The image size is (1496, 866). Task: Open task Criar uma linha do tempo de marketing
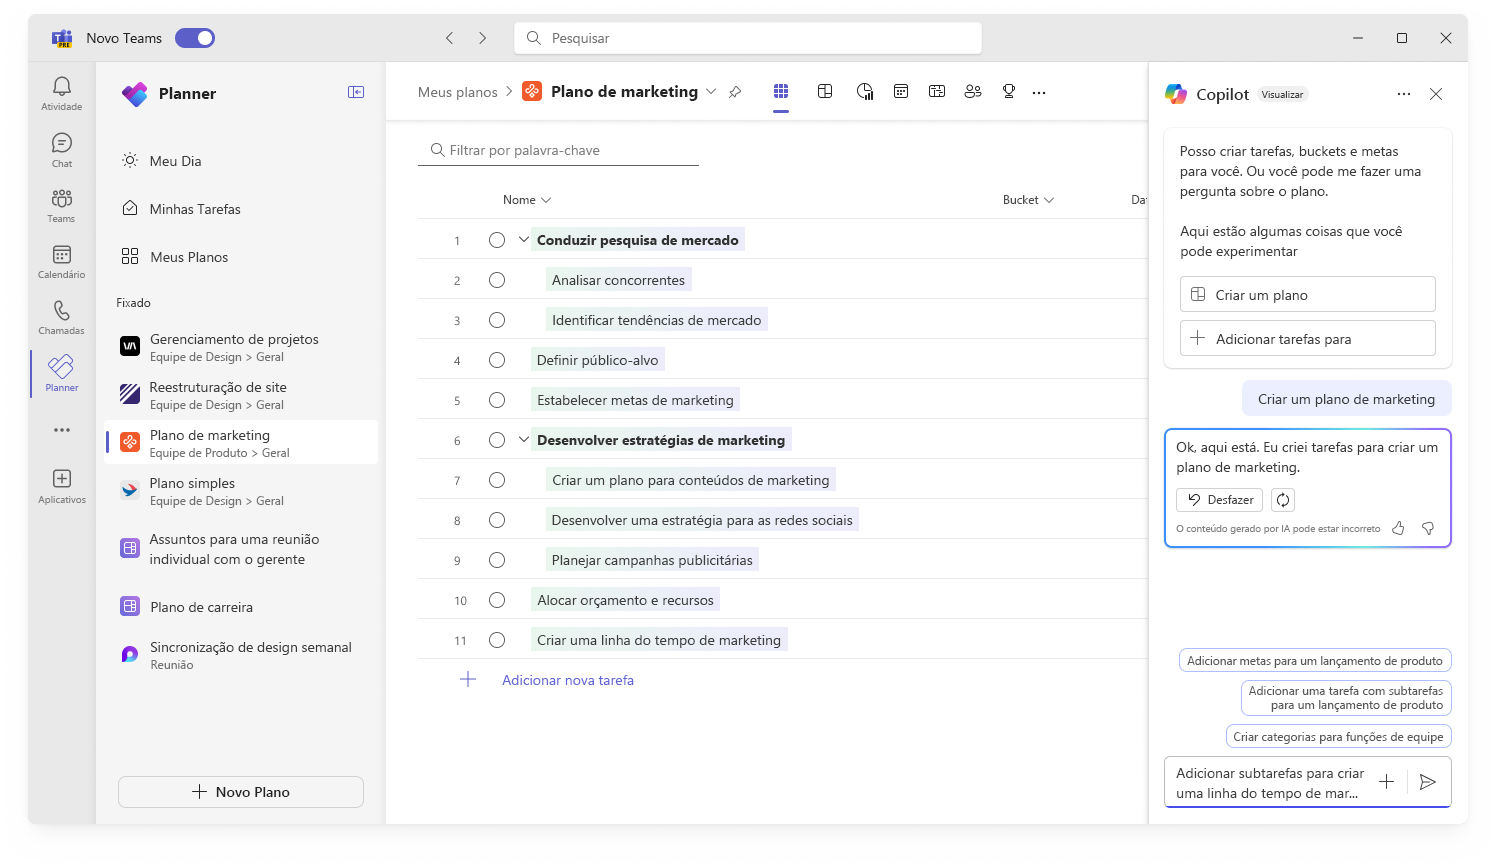[659, 640]
